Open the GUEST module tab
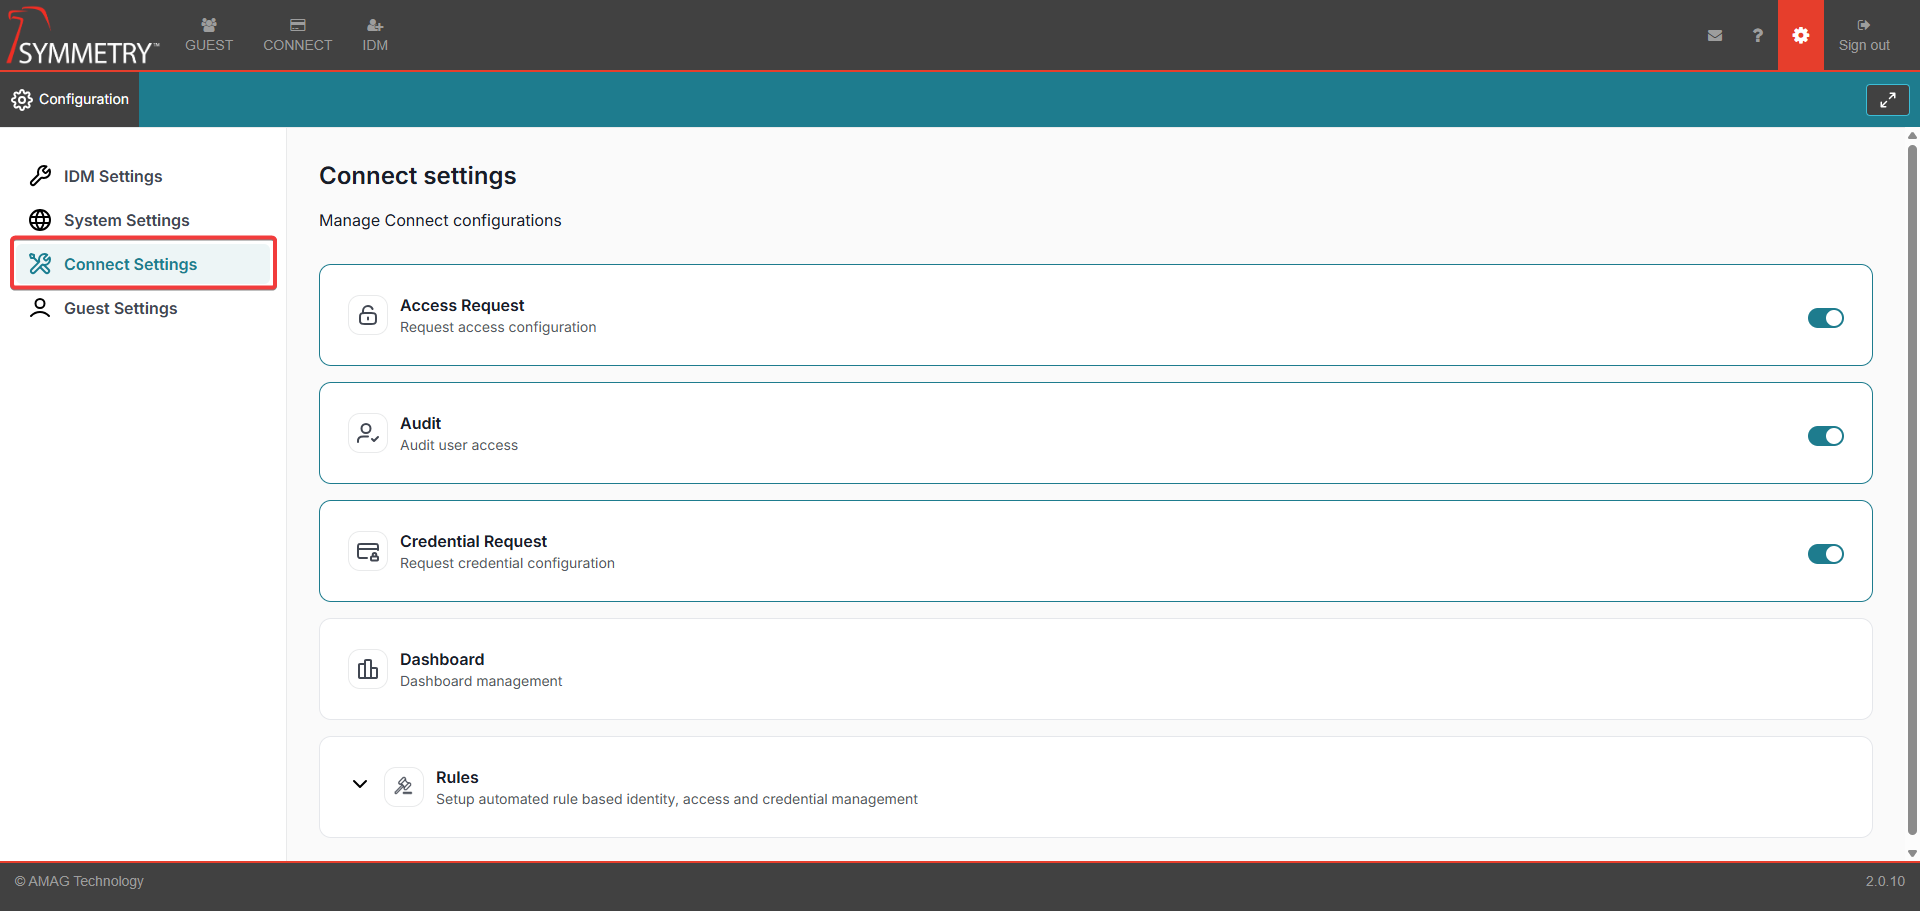 tap(209, 35)
